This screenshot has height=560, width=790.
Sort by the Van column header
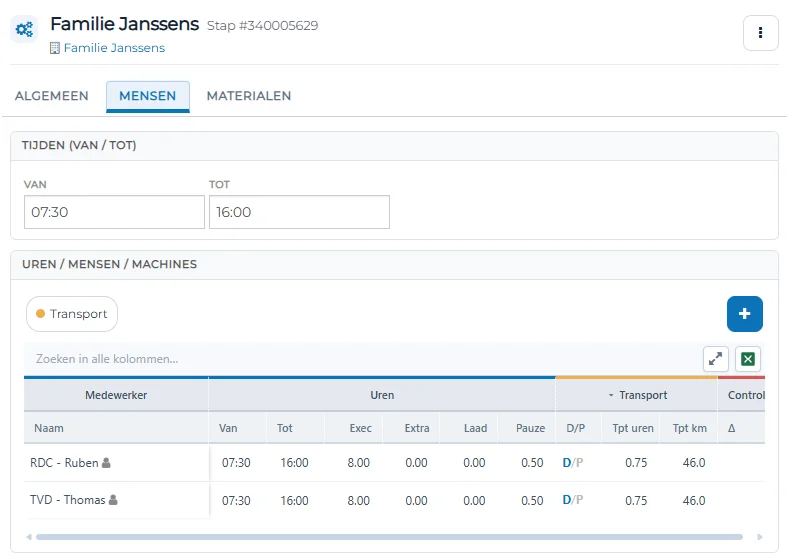(x=238, y=428)
